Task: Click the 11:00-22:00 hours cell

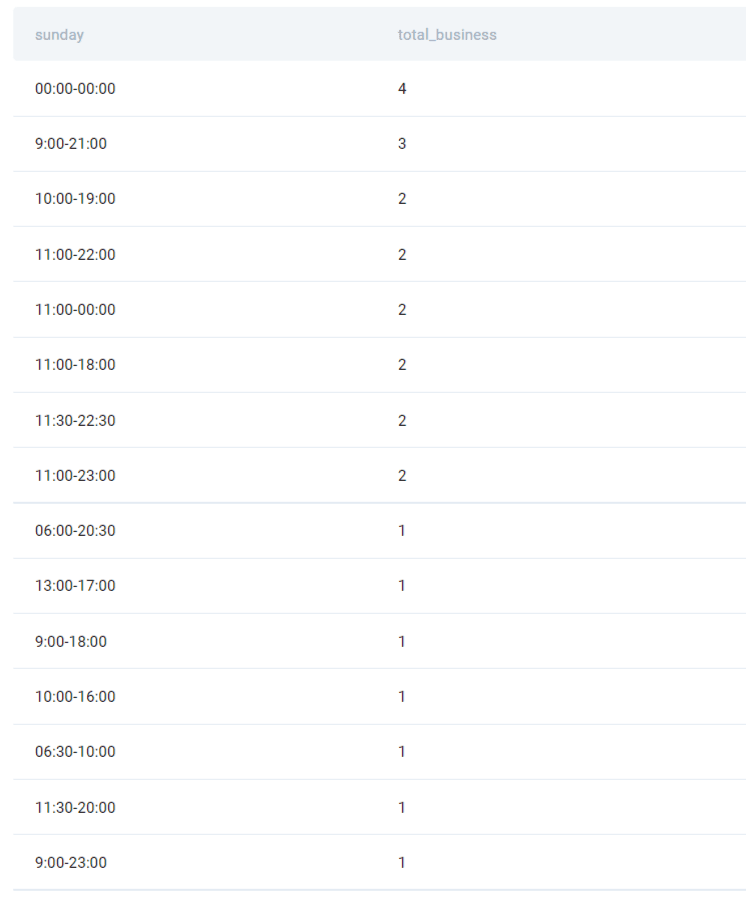Action: click(75, 255)
